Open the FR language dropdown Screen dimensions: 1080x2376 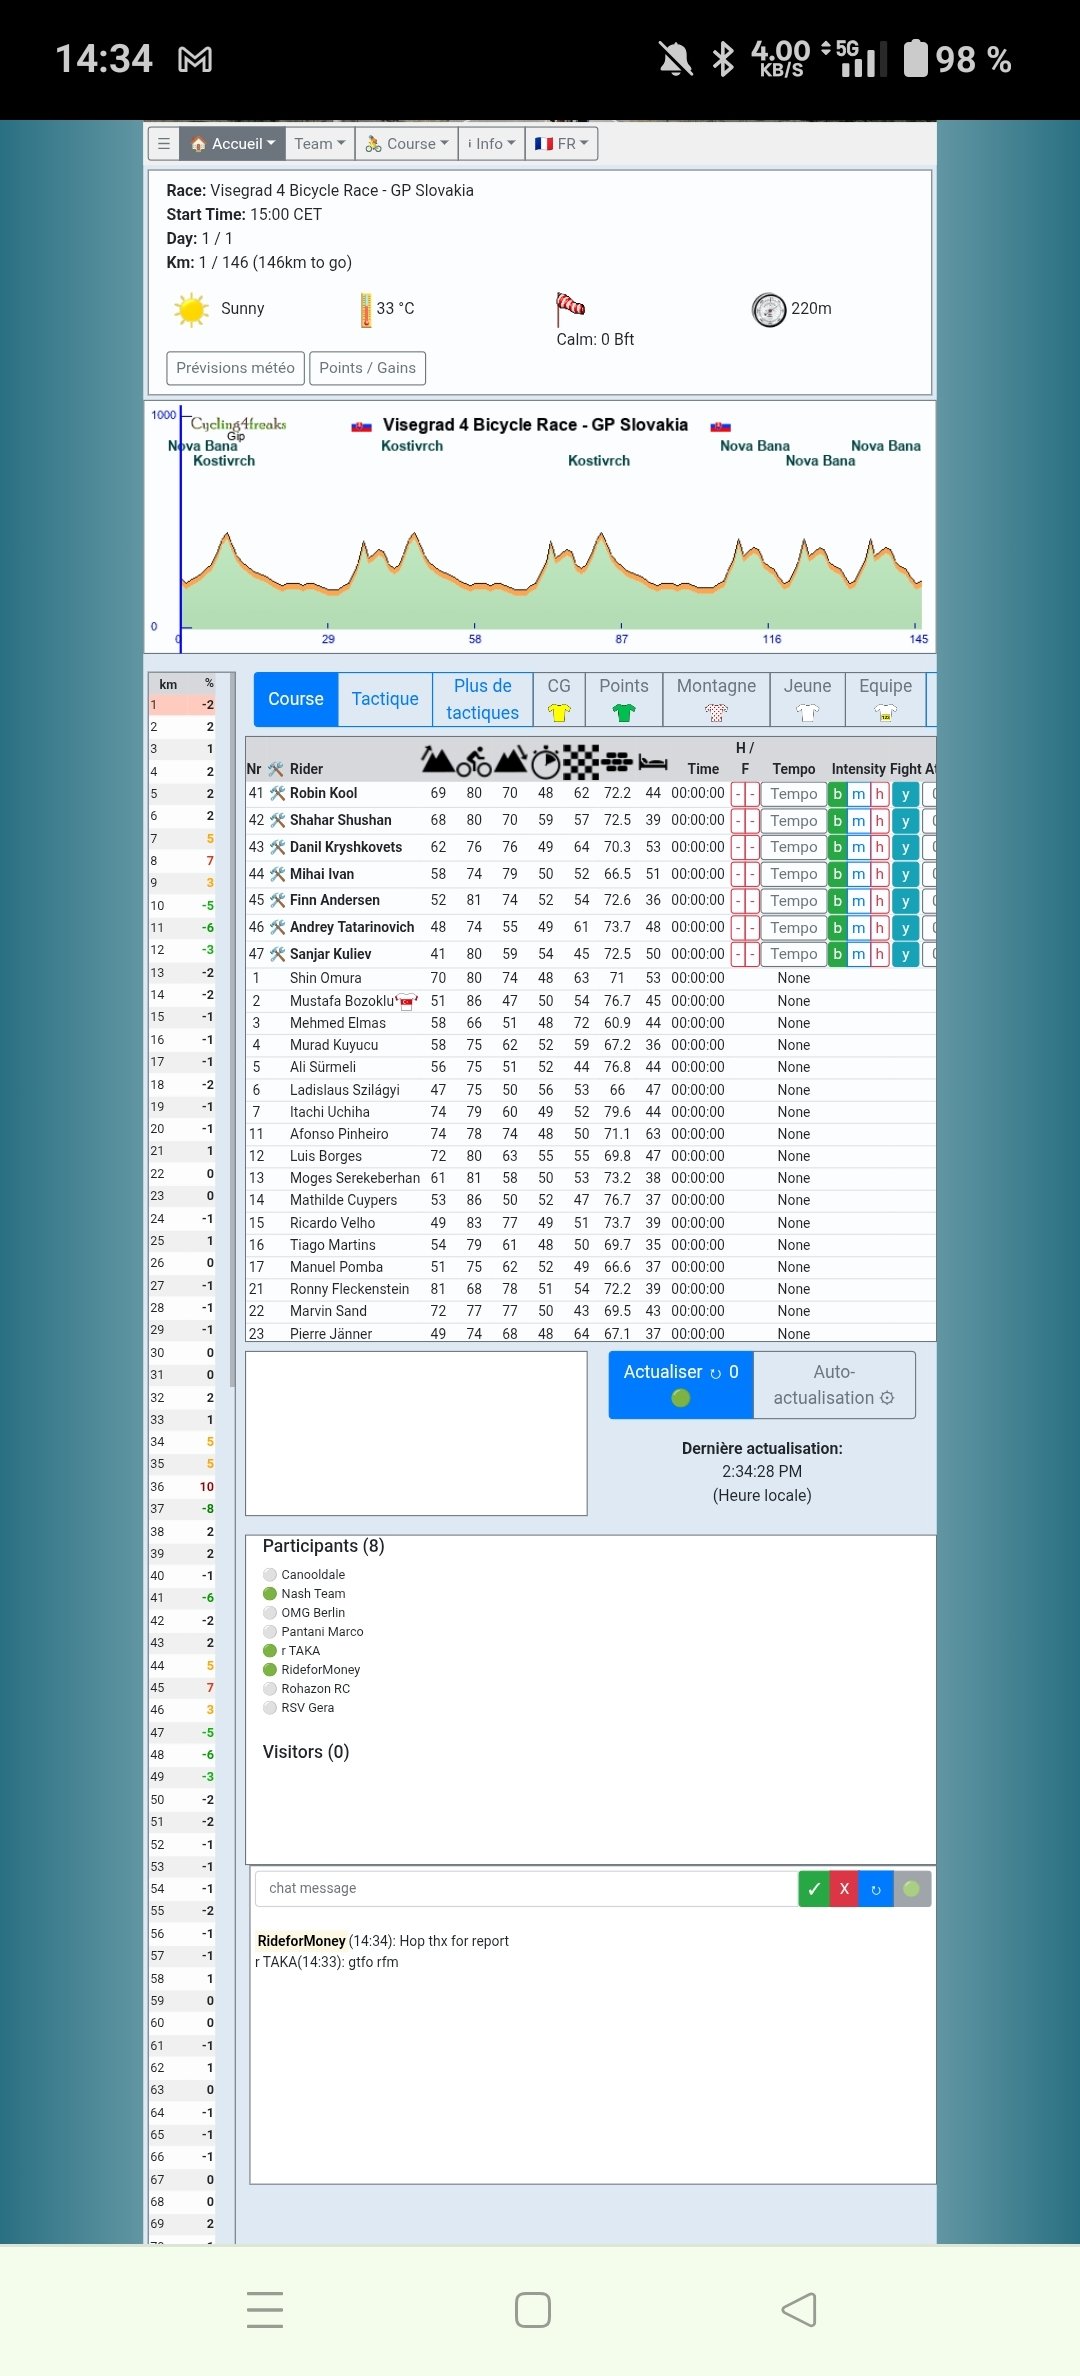(561, 144)
